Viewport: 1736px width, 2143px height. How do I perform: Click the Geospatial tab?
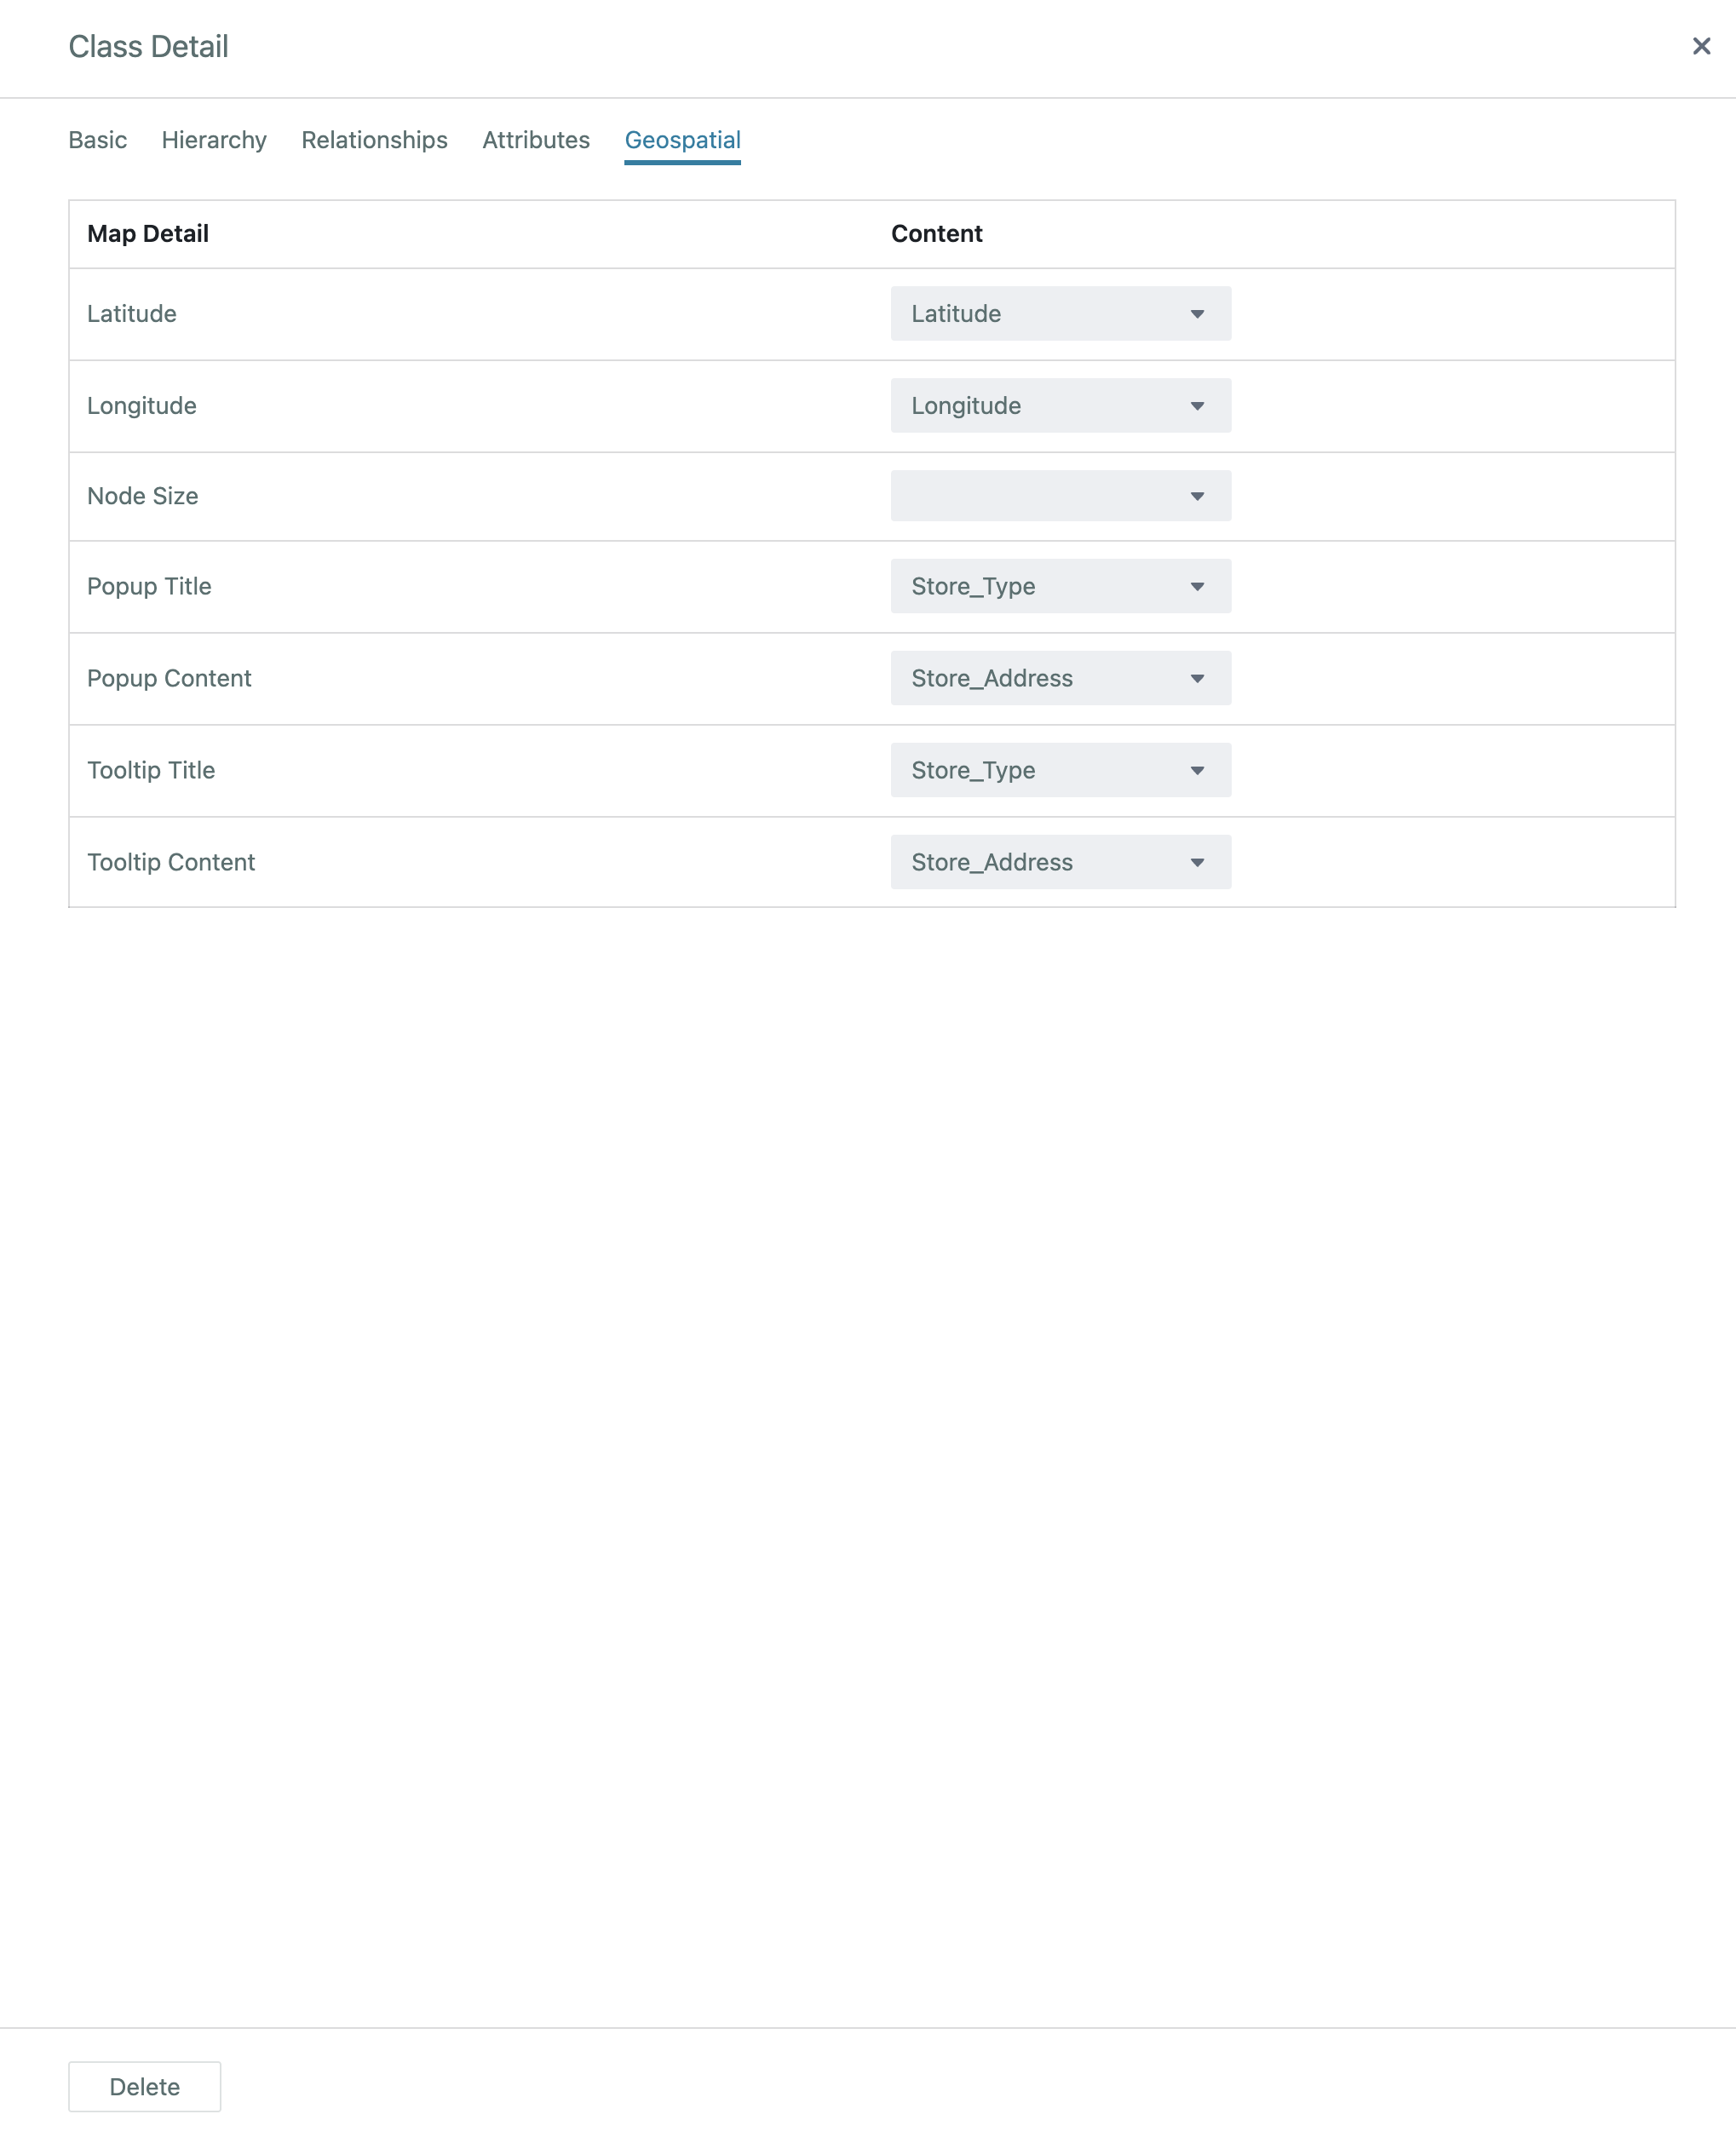682,140
